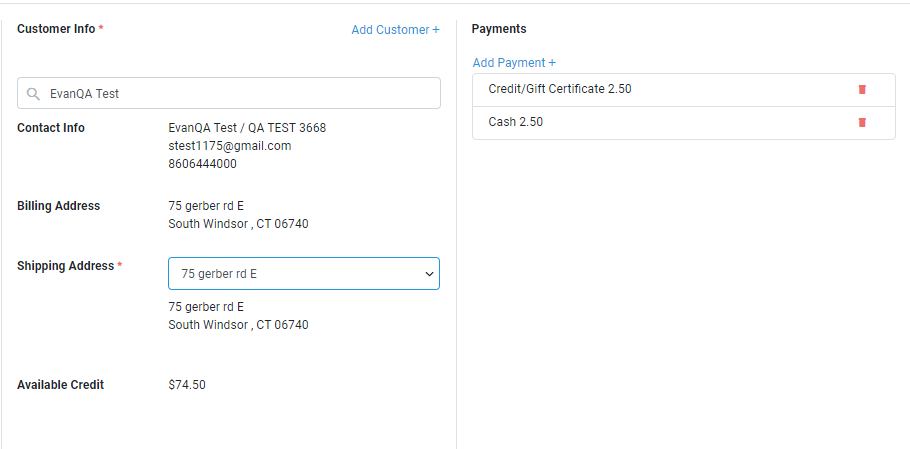Screen dimensions: 910x449
Task: Click the Available Credit label
Action: [60, 385]
